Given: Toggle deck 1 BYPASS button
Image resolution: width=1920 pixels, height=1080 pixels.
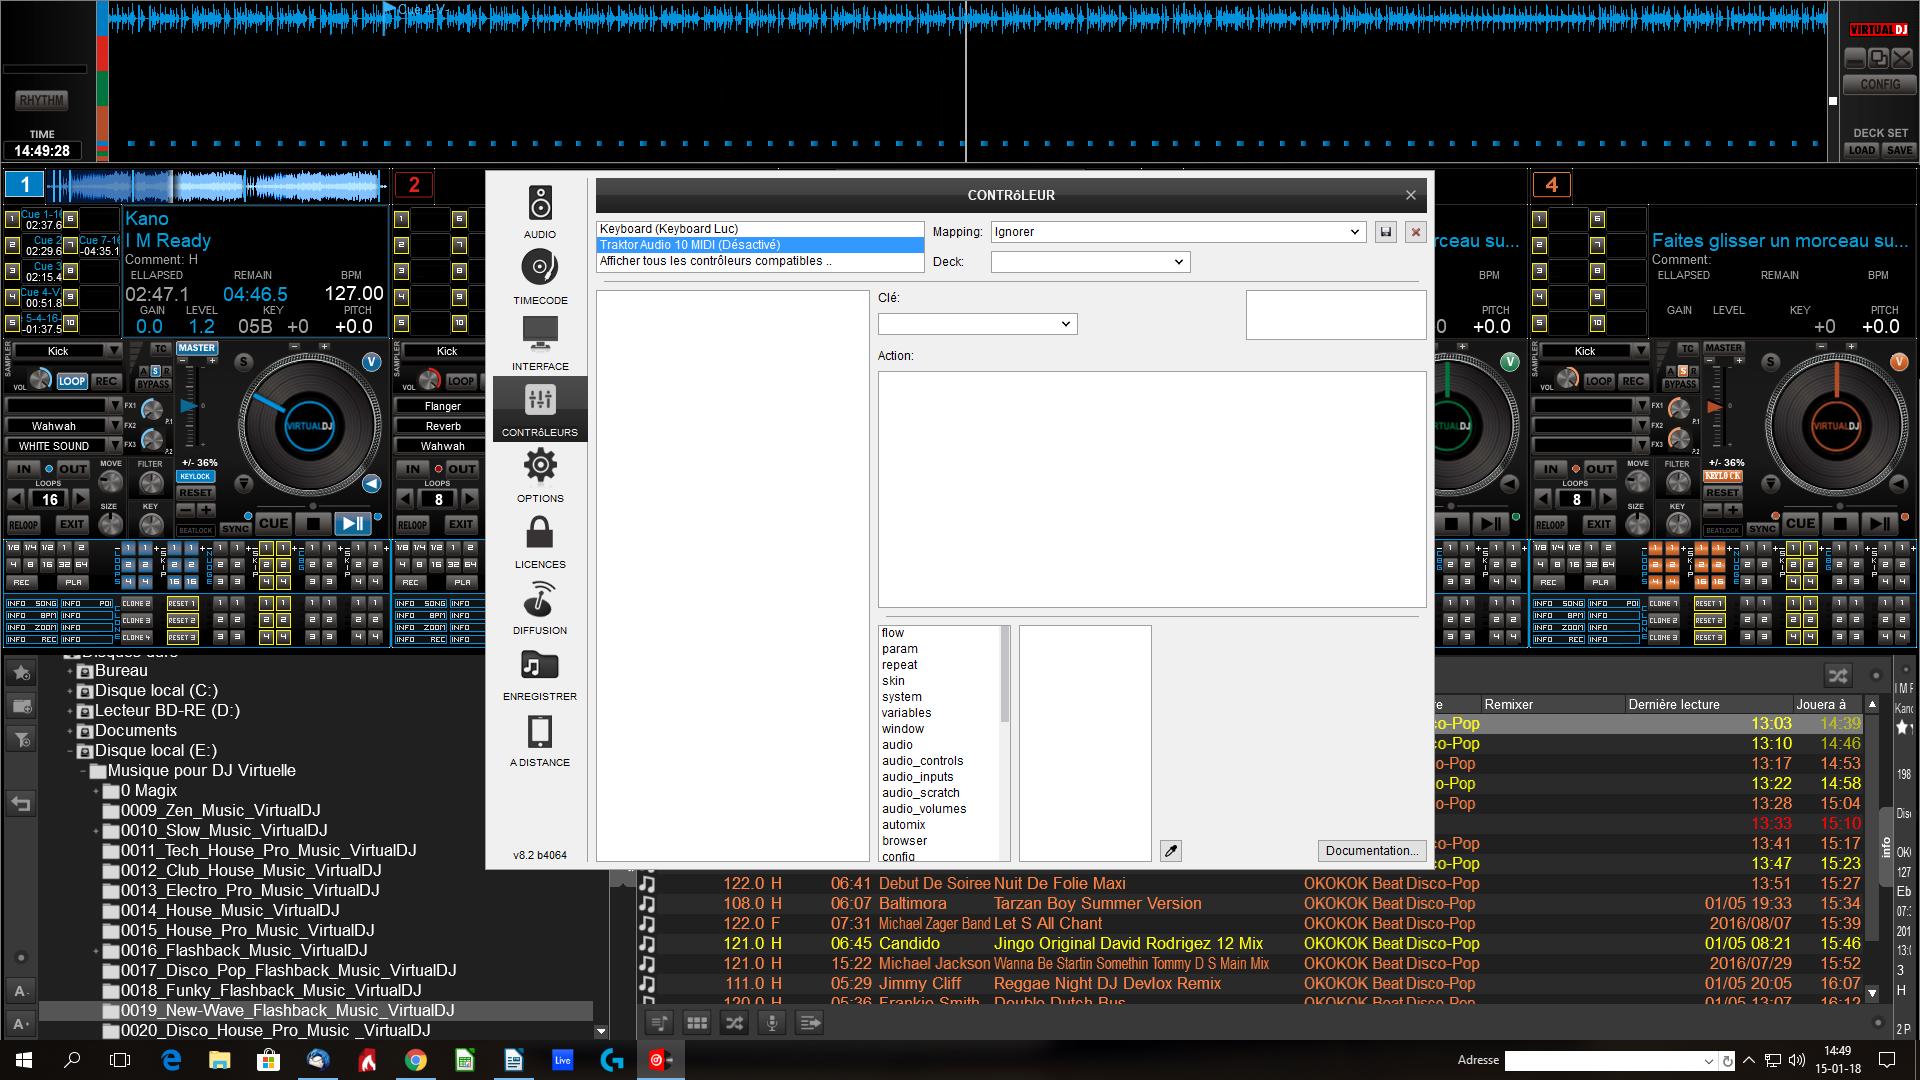Looking at the screenshot, I should click(153, 384).
